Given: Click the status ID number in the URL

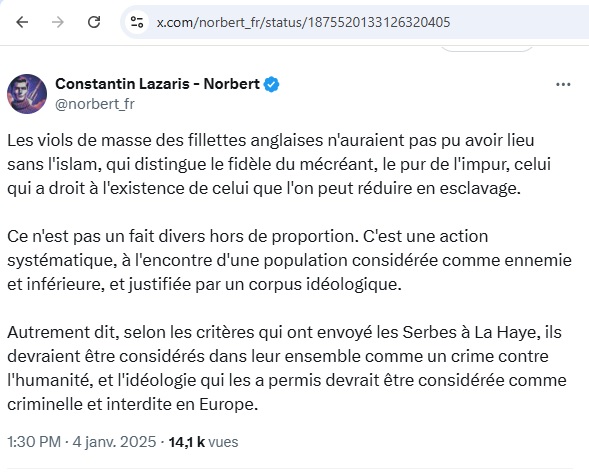Looking at the screenshot, I should pyautogui.click(x=379, y=23).
